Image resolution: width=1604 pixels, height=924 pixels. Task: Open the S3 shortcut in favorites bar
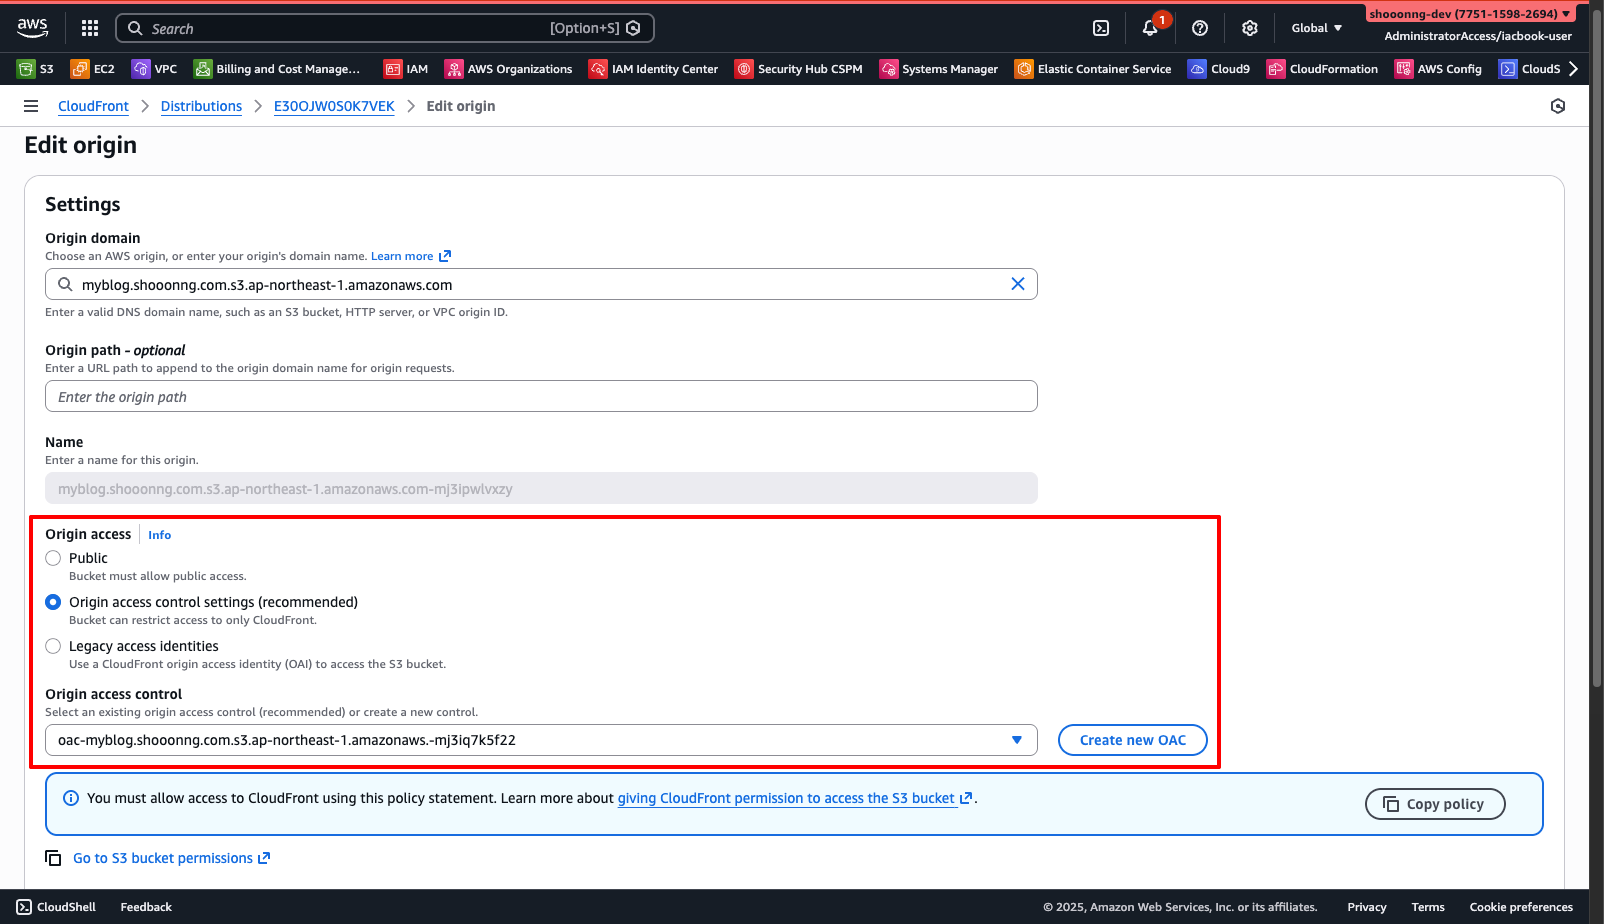click(x=35, y=69)
